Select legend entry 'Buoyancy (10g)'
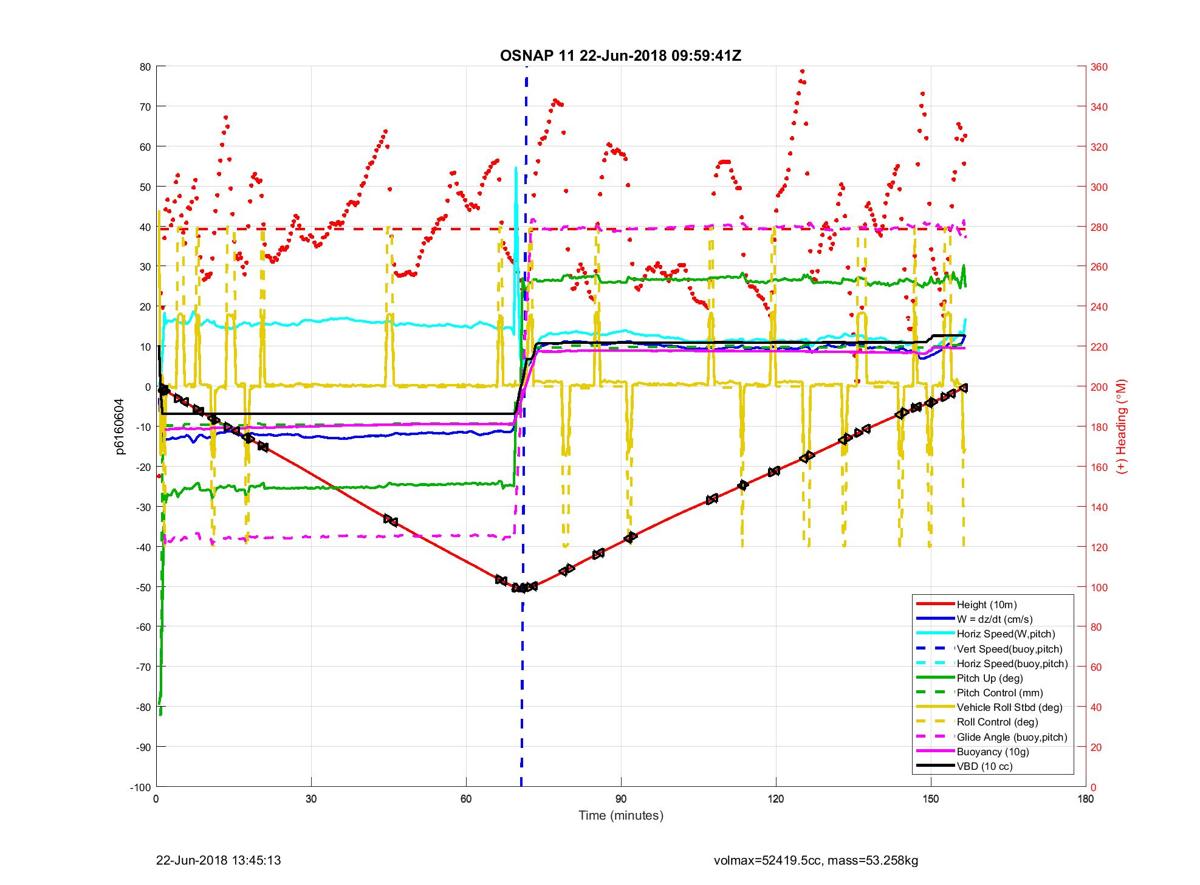 992,751
